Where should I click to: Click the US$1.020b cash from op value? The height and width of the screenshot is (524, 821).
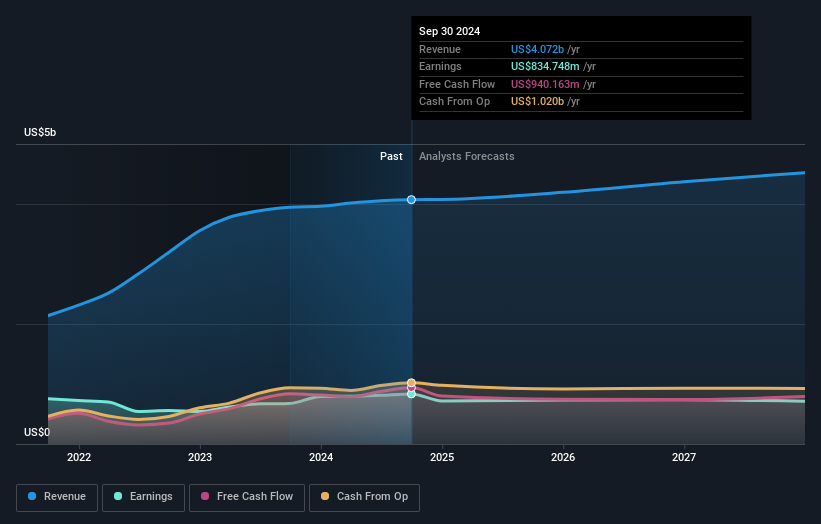tap(537, 102)
